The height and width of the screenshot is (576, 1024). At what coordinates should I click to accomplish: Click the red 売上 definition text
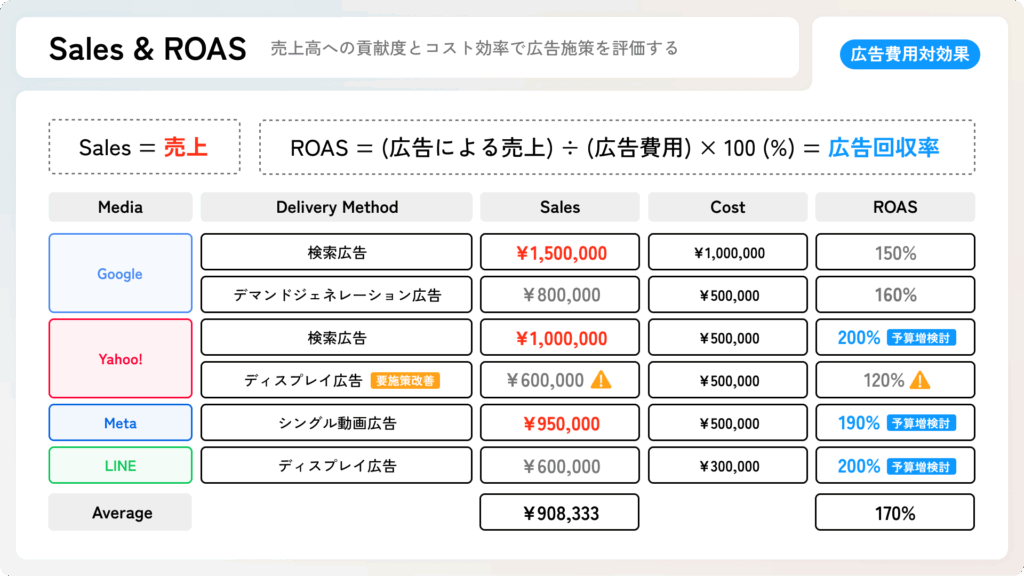point(185,148)
